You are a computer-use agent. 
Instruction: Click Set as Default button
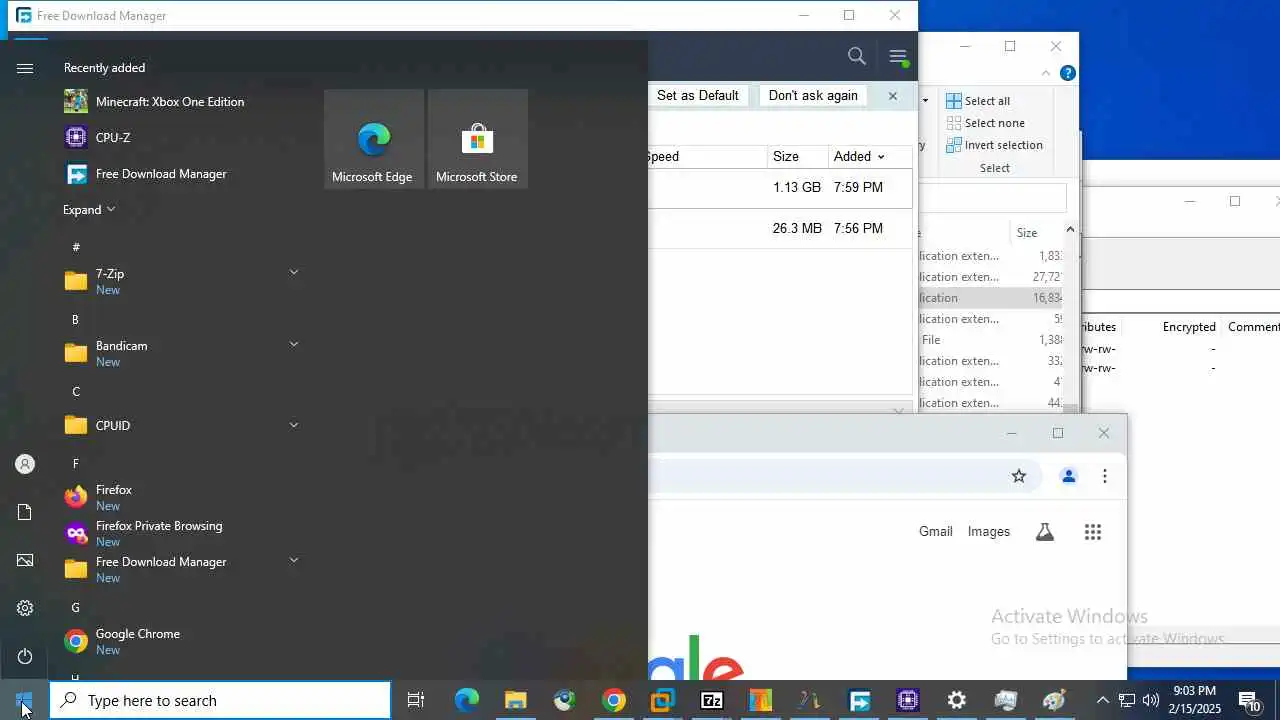698,96
